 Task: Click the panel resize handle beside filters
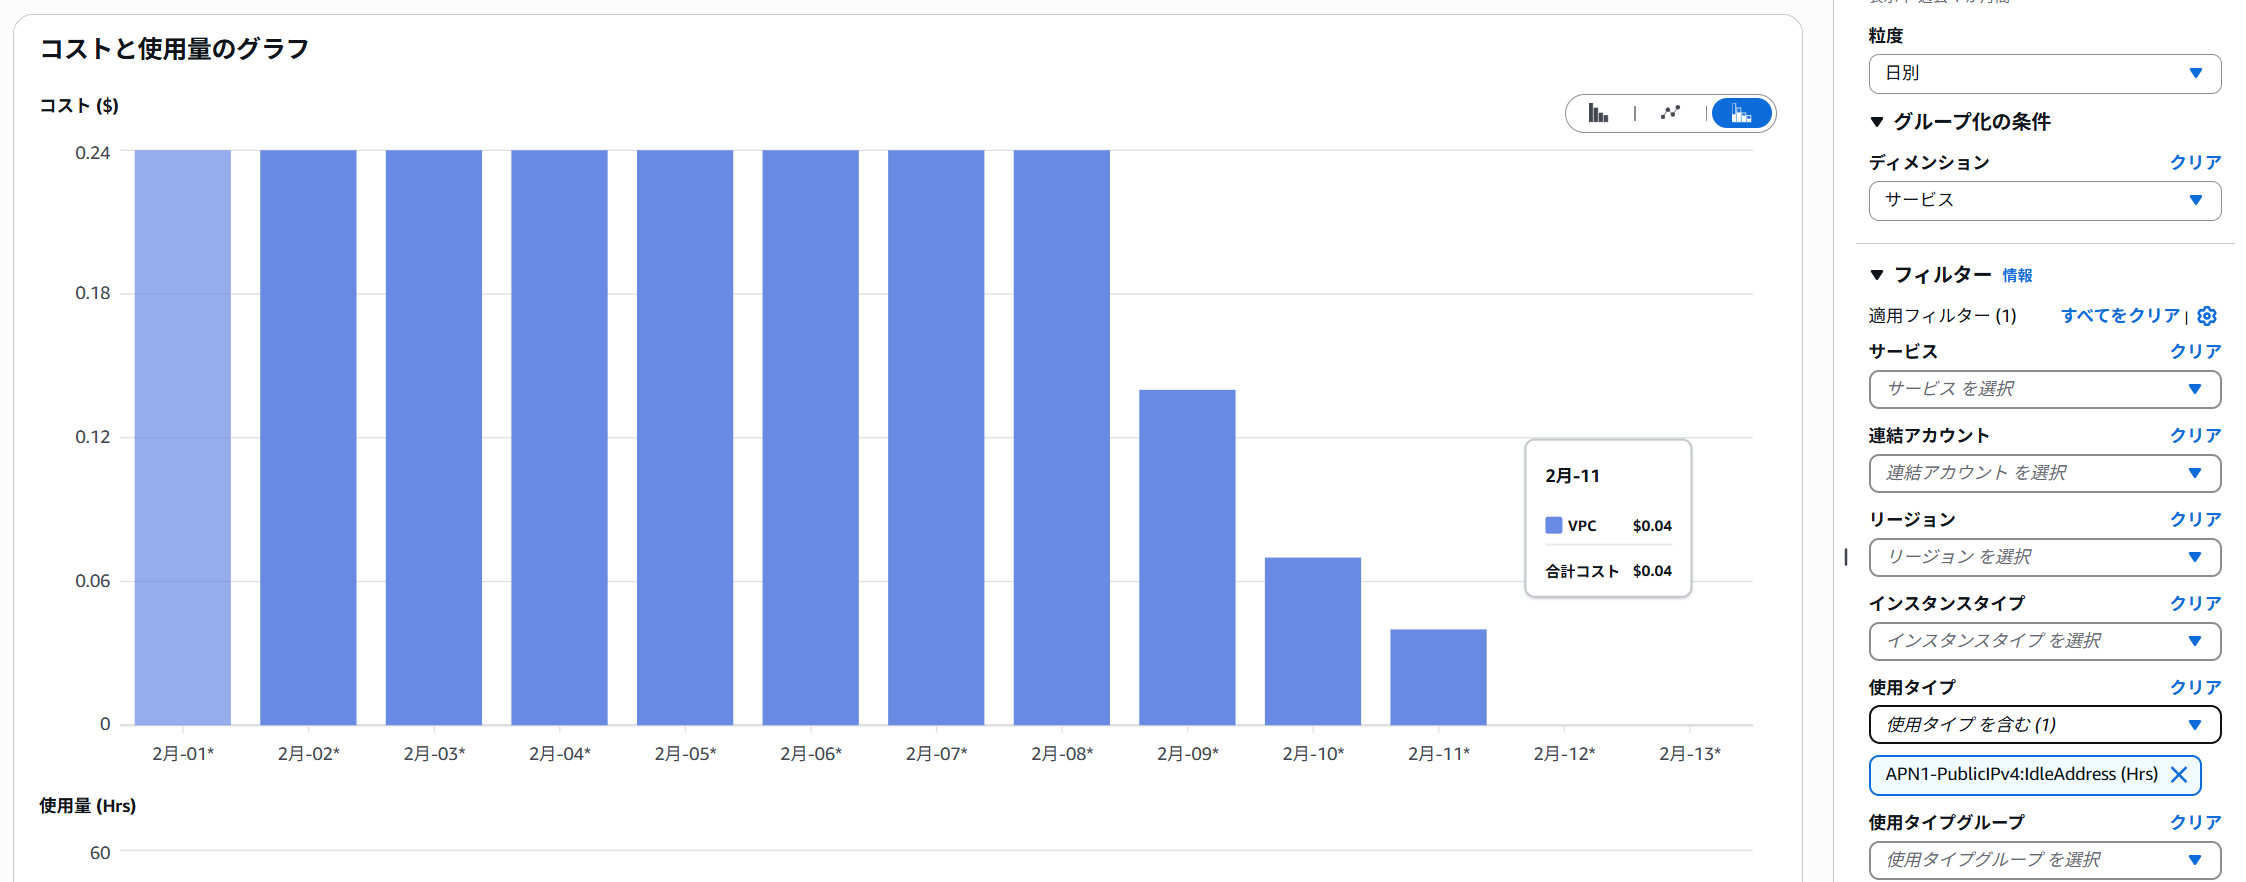point(1846,557)
